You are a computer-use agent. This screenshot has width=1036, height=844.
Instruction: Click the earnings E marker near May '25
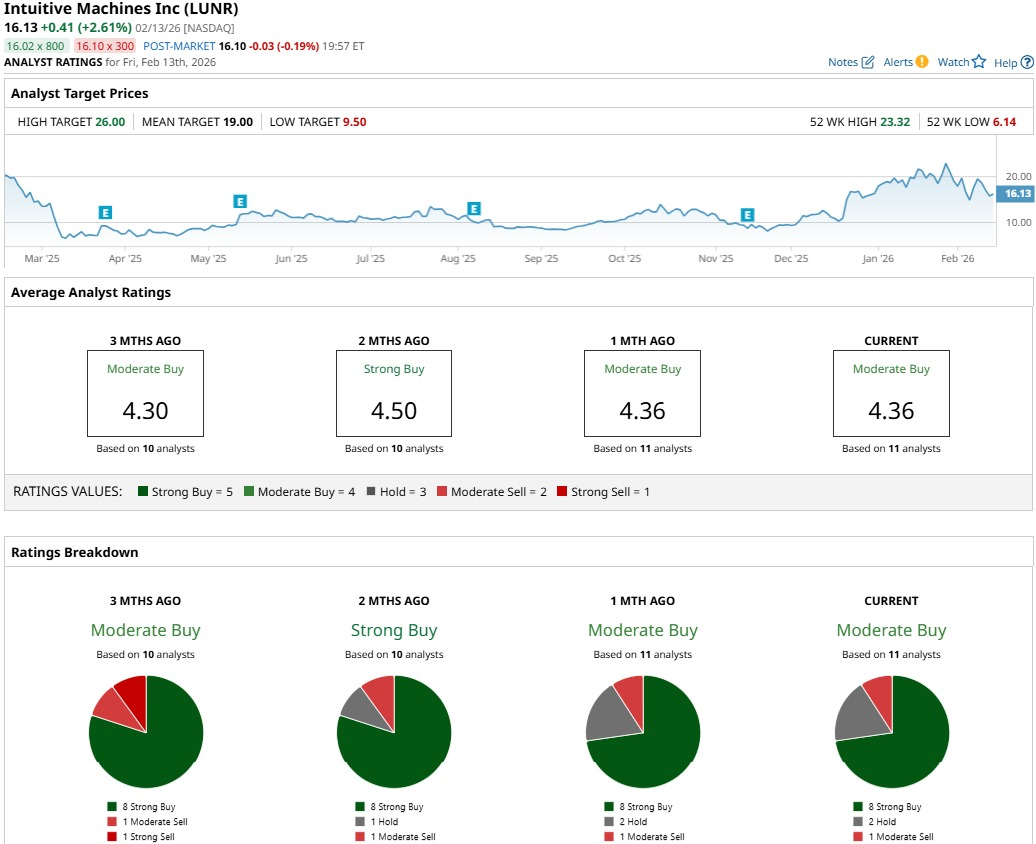click(240, 202)
